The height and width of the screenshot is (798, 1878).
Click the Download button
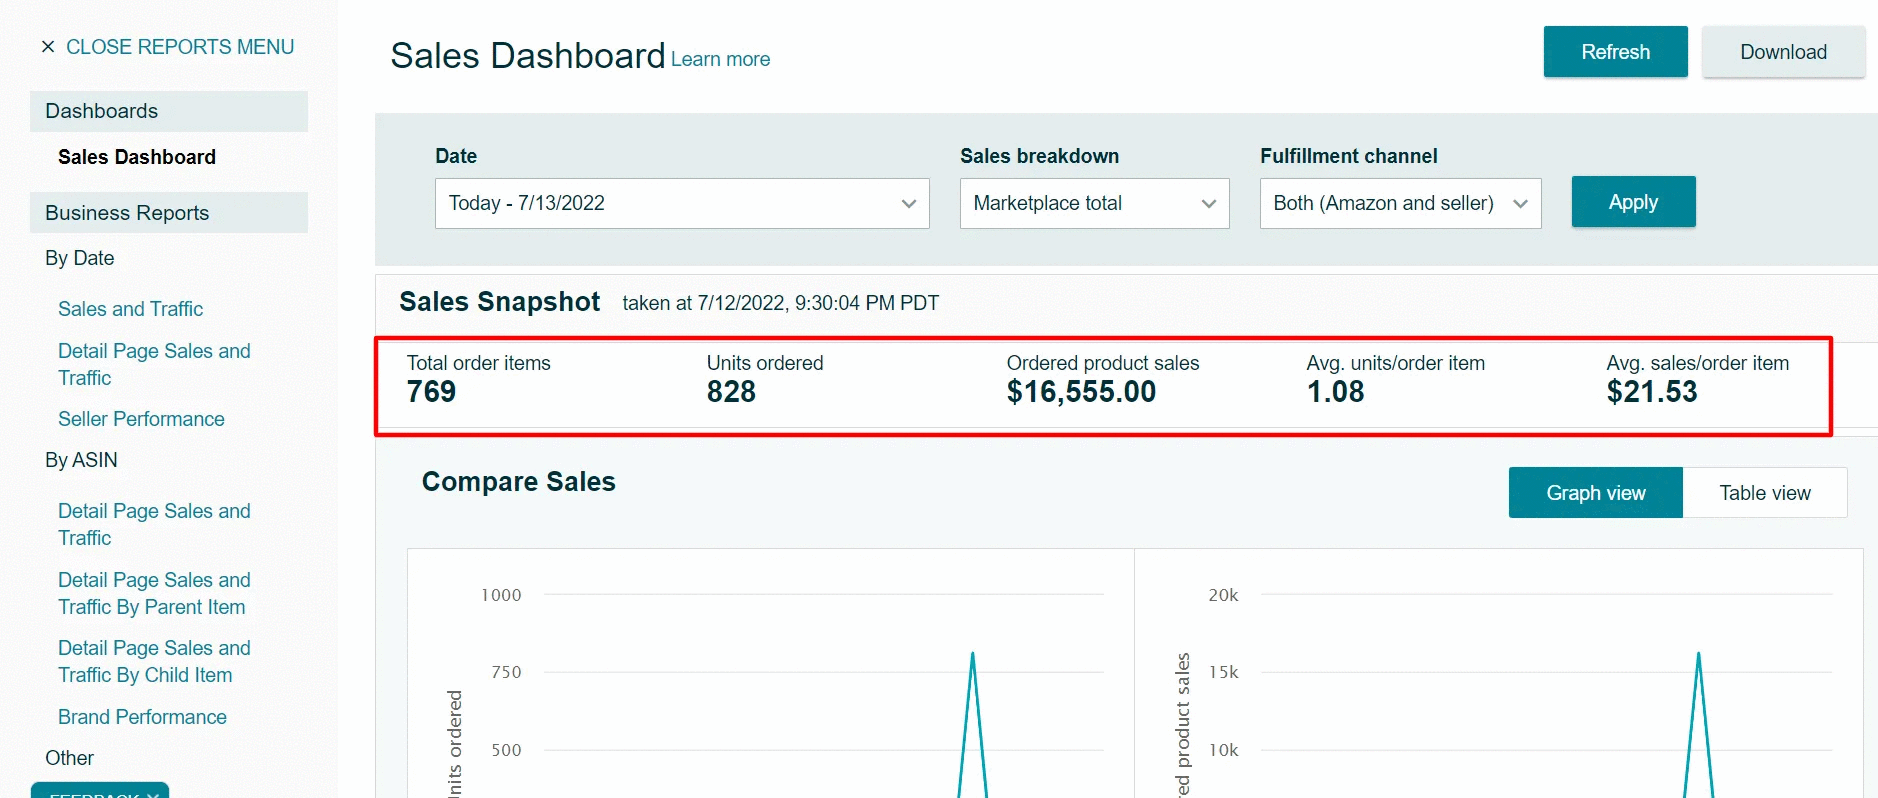[1782, 52]
